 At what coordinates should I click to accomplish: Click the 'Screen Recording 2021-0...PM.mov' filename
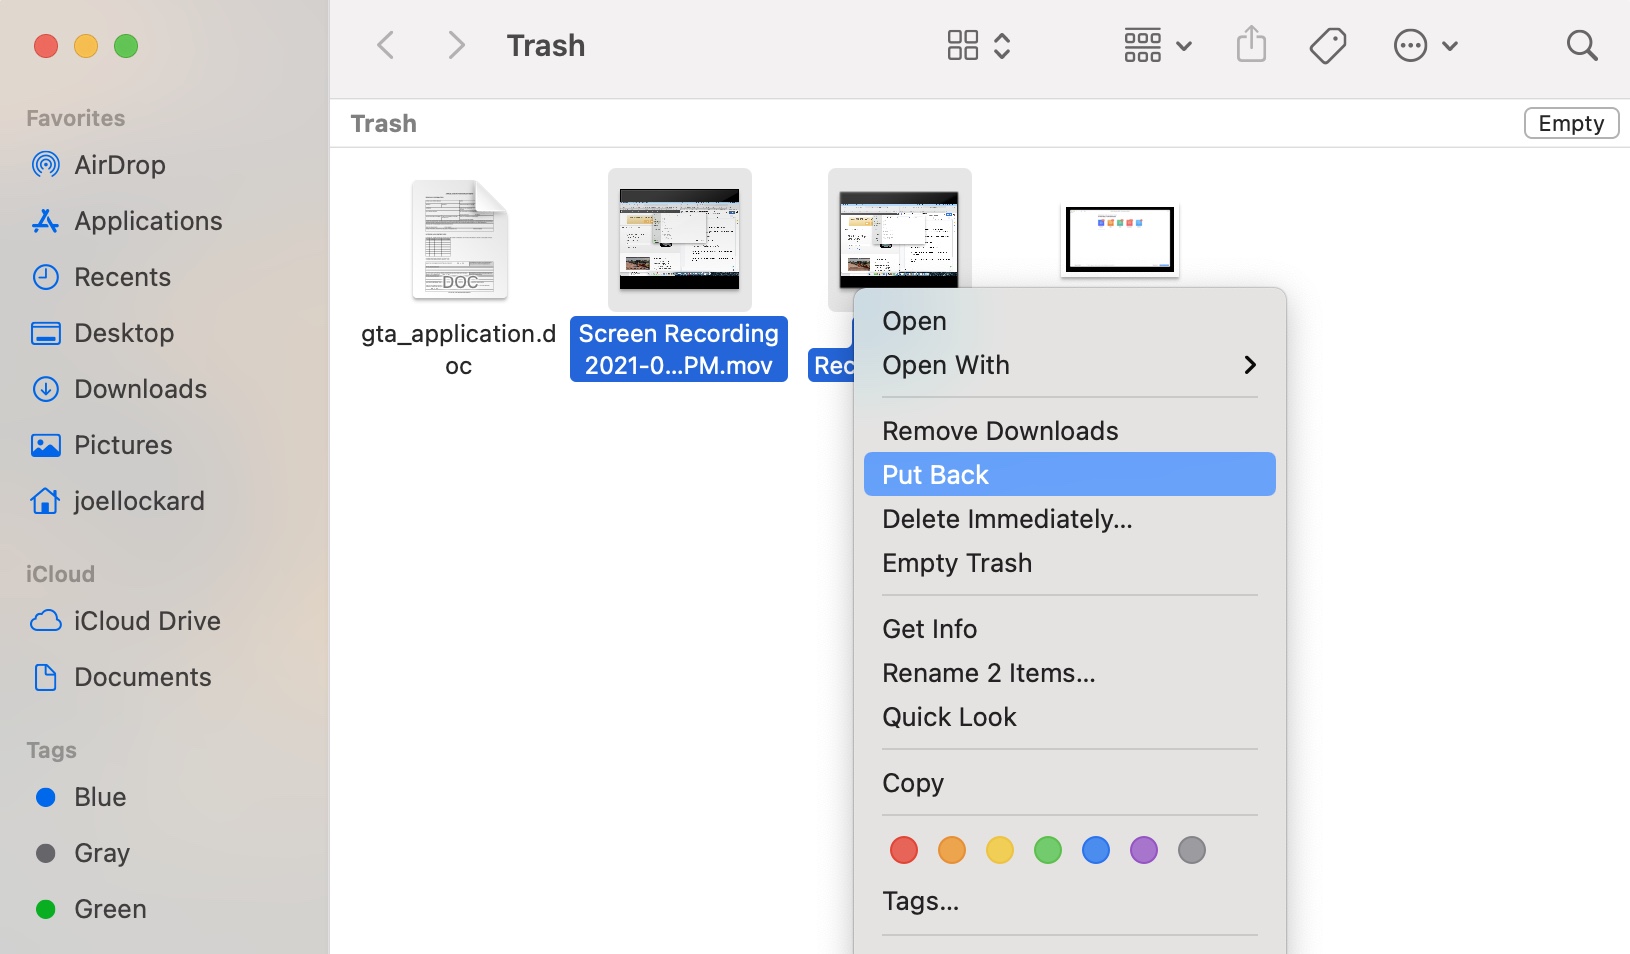click(679, 349)
